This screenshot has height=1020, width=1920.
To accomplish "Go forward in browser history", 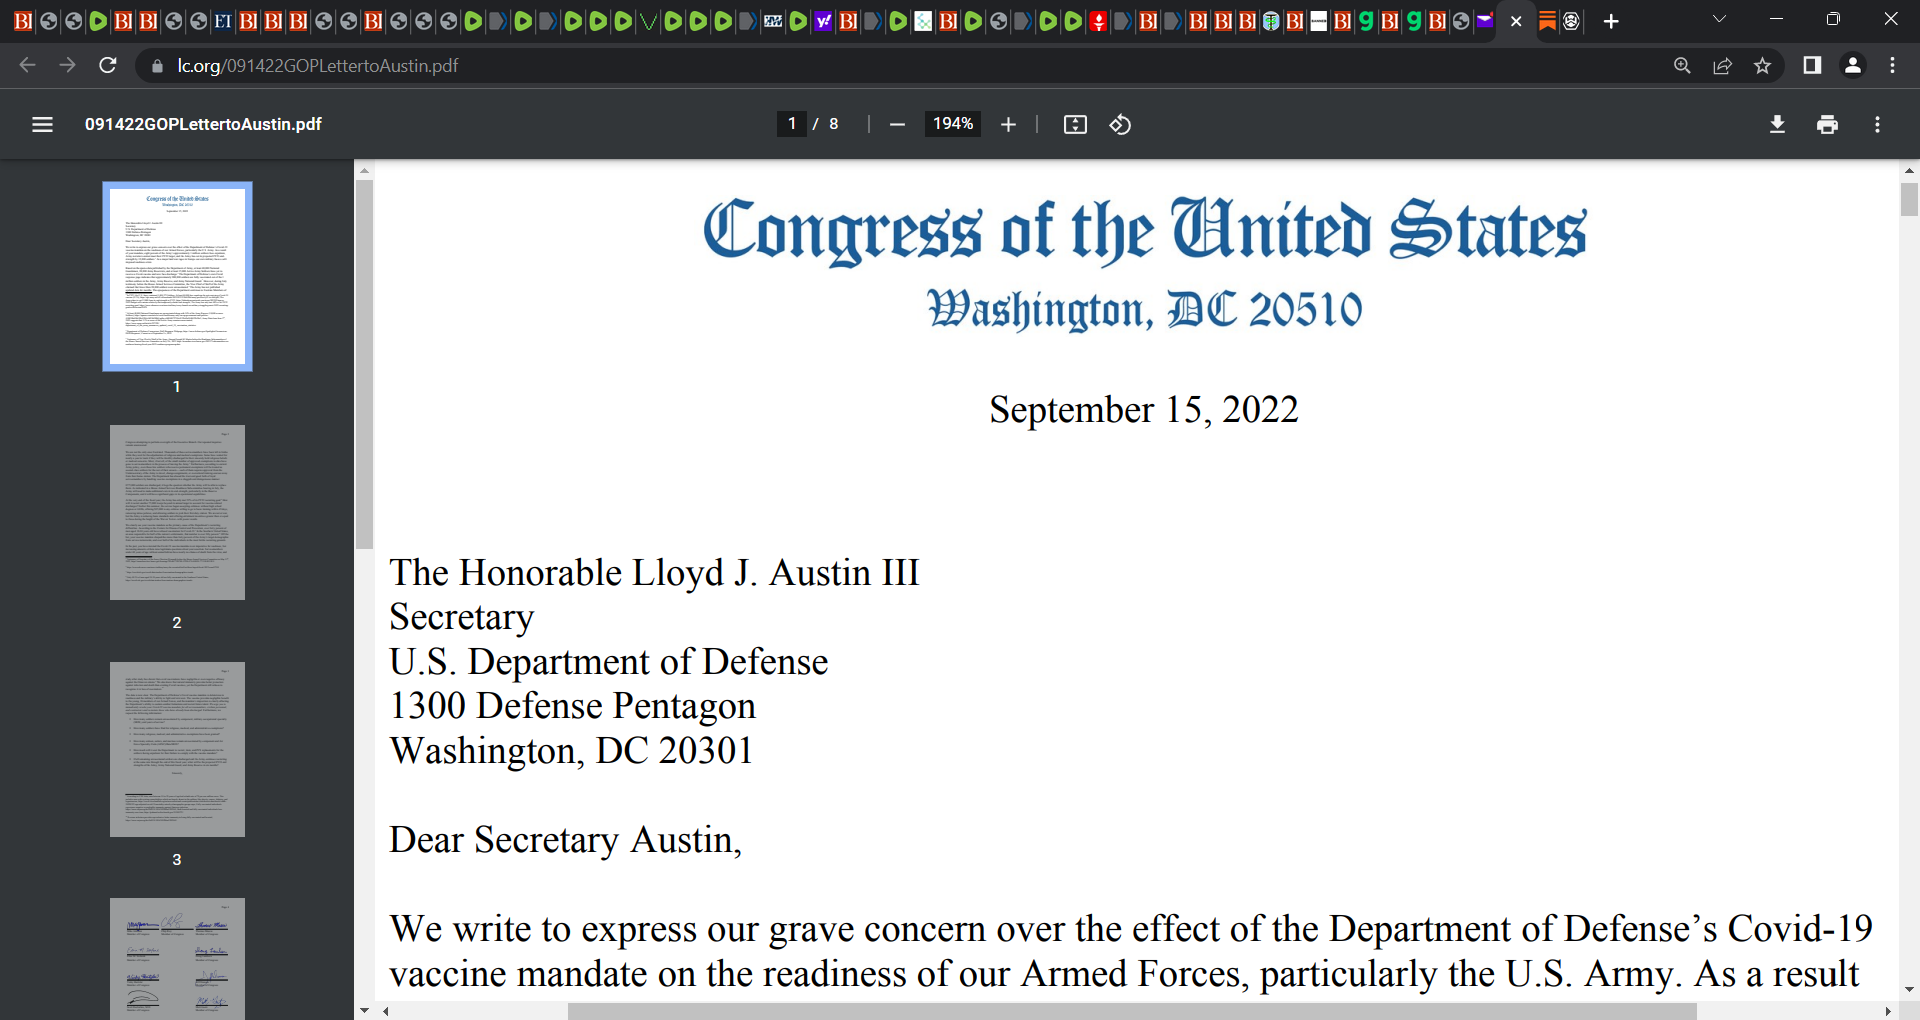I will (67, 65).
